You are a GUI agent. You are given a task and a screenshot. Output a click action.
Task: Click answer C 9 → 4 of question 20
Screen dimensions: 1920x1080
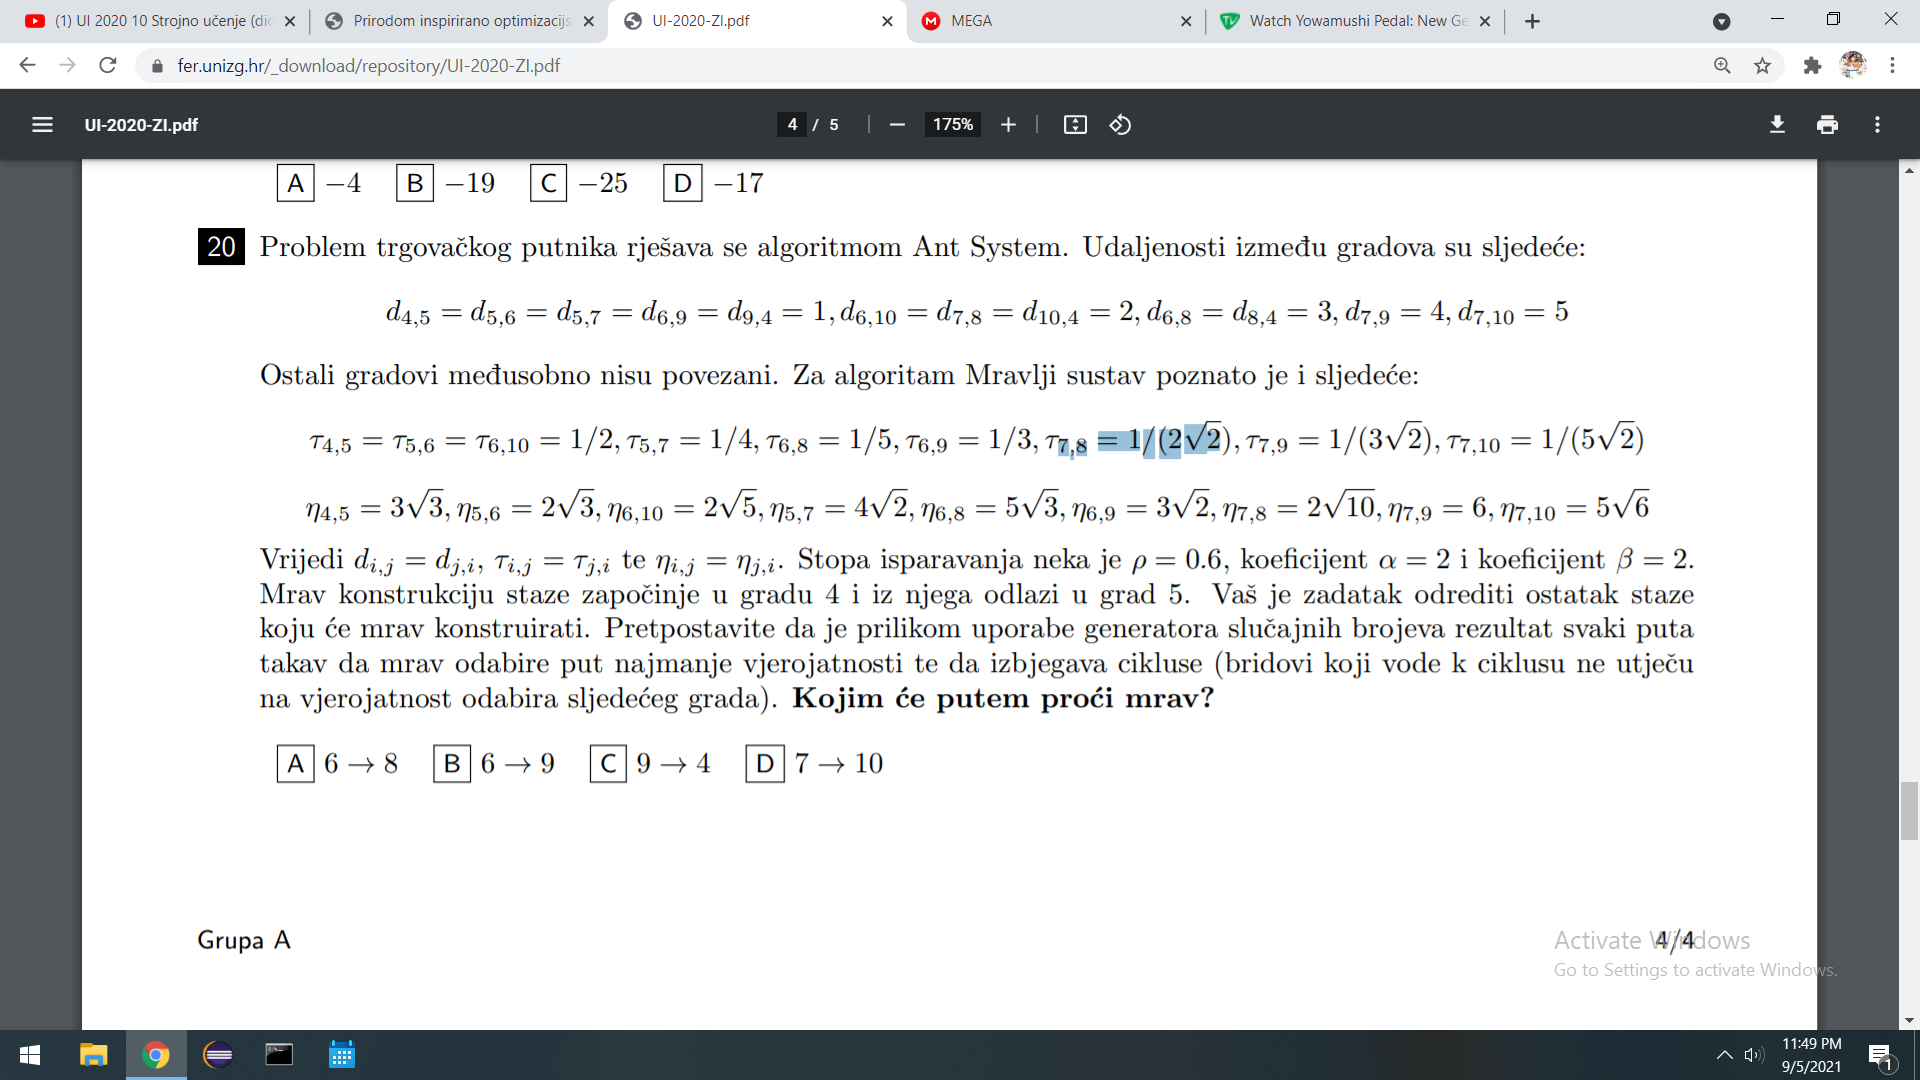[x=651, y=764]
